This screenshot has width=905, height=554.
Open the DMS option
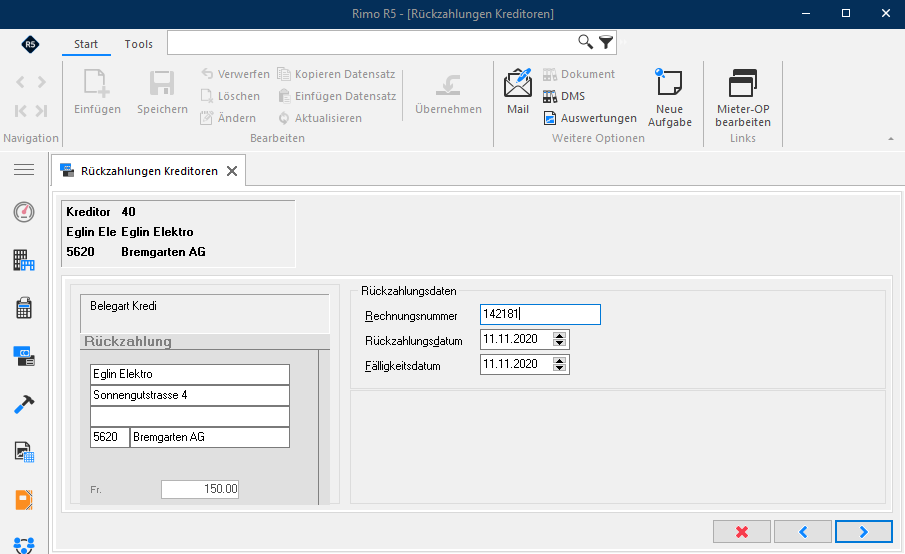[x=564, y=96]
